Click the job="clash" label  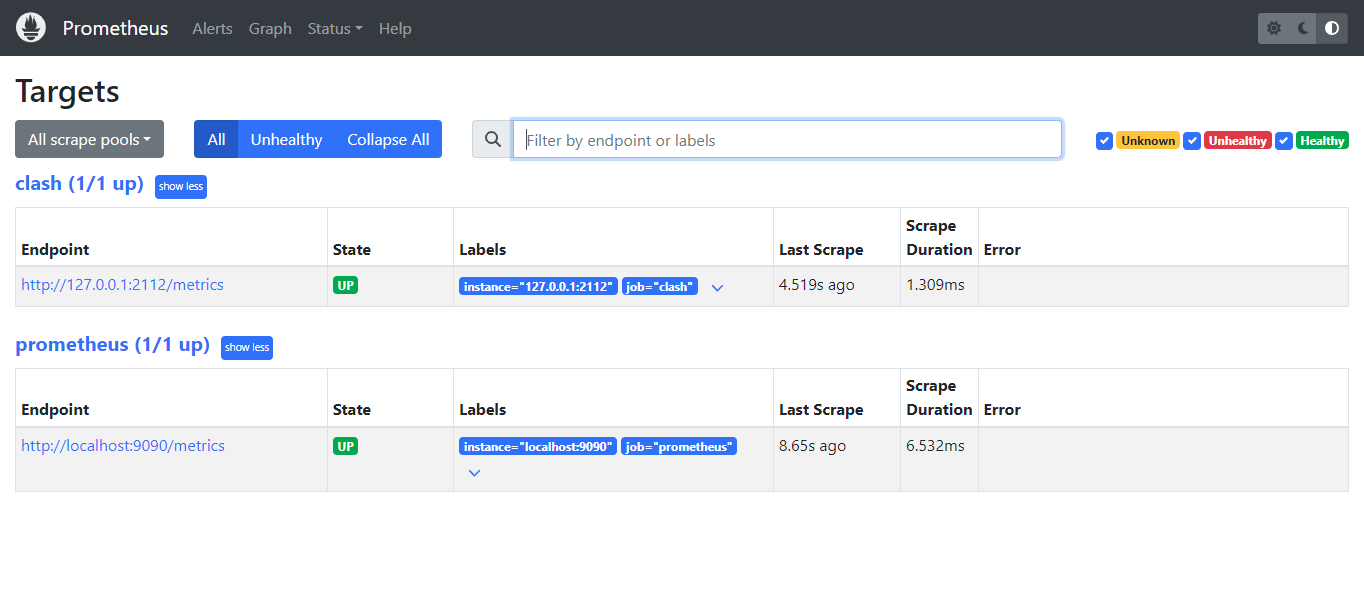[x=660, y=287]
